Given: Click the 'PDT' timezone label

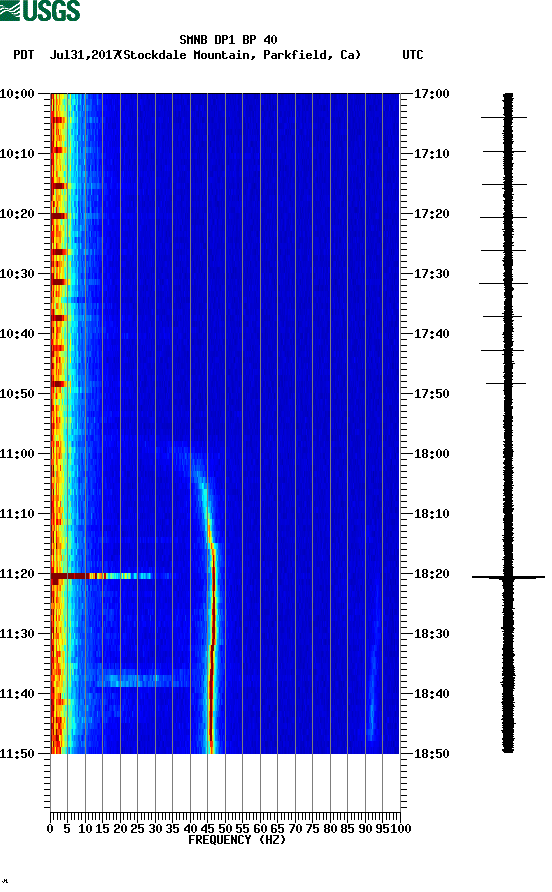Looking at the screenshot, I should pyautogui.click(x=23, y=55).
